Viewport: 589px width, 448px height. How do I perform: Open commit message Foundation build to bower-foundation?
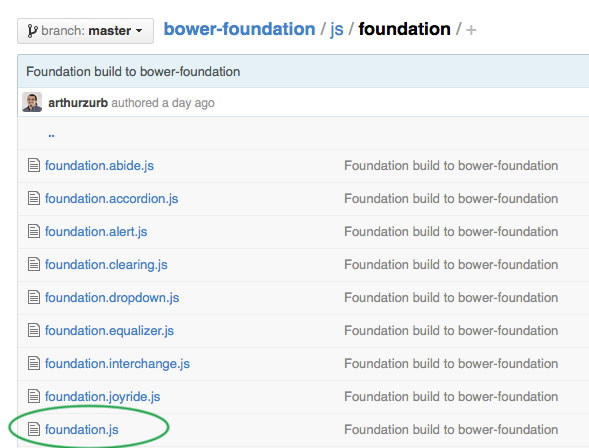point(133,71)
